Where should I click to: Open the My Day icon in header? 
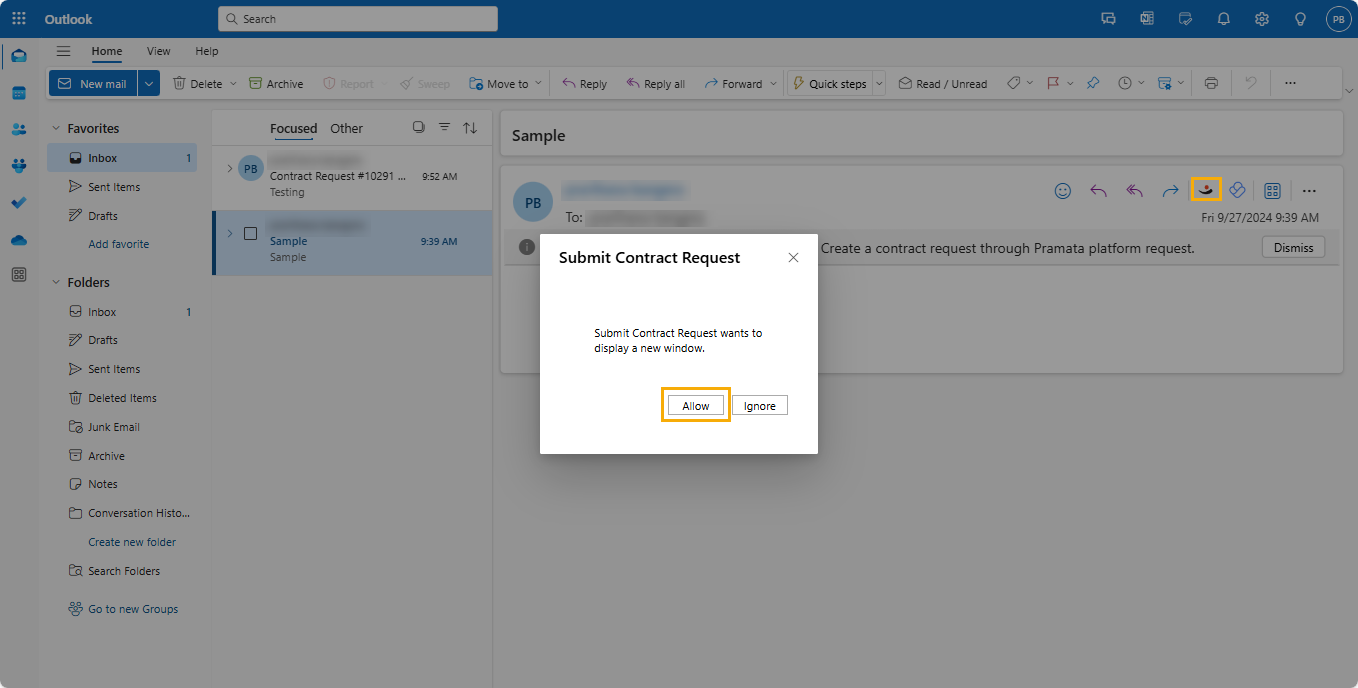(1186, 19)
